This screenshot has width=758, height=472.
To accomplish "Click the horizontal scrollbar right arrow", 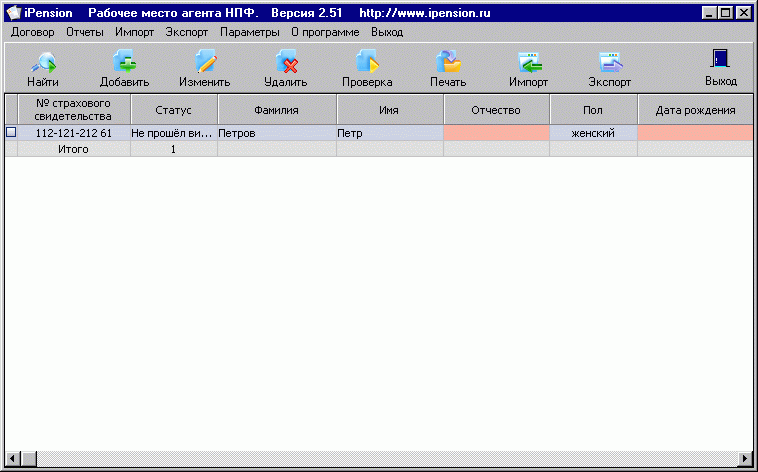I will [745, 457].
